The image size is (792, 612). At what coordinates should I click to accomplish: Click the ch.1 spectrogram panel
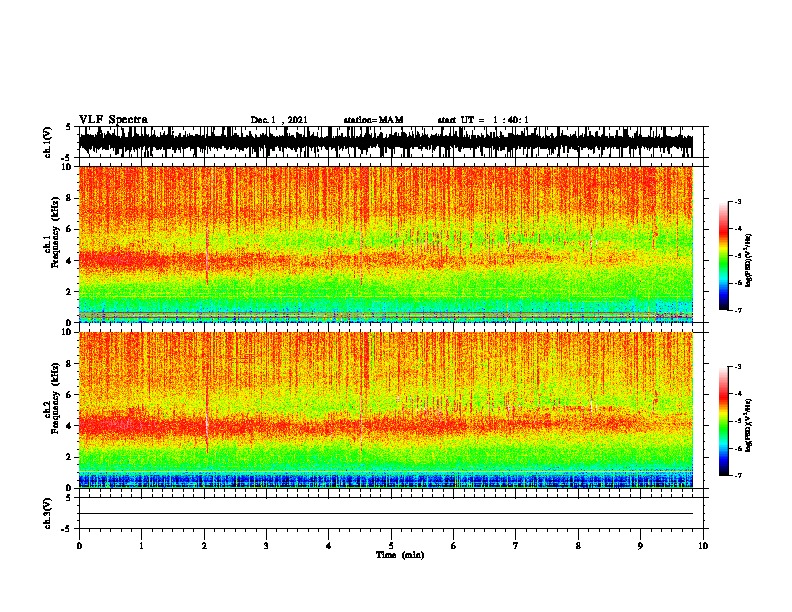(386, 244)
